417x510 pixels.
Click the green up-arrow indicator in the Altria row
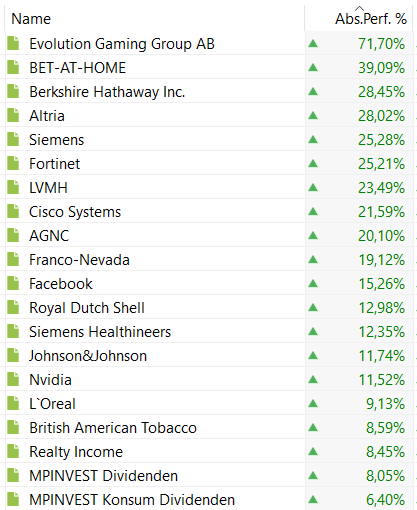313,115
